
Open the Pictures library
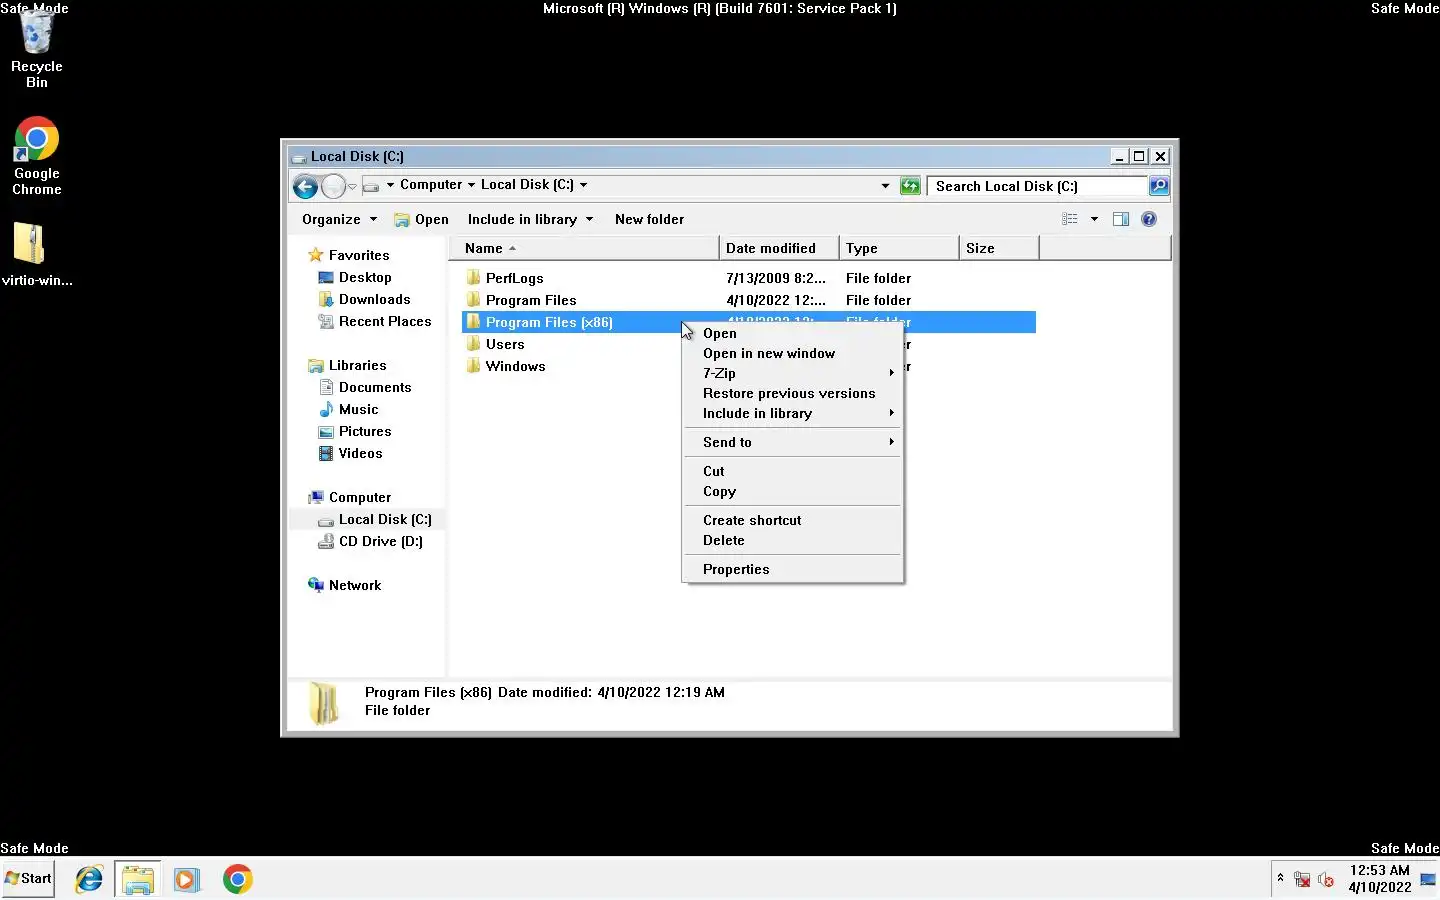[x=365, y=431]
